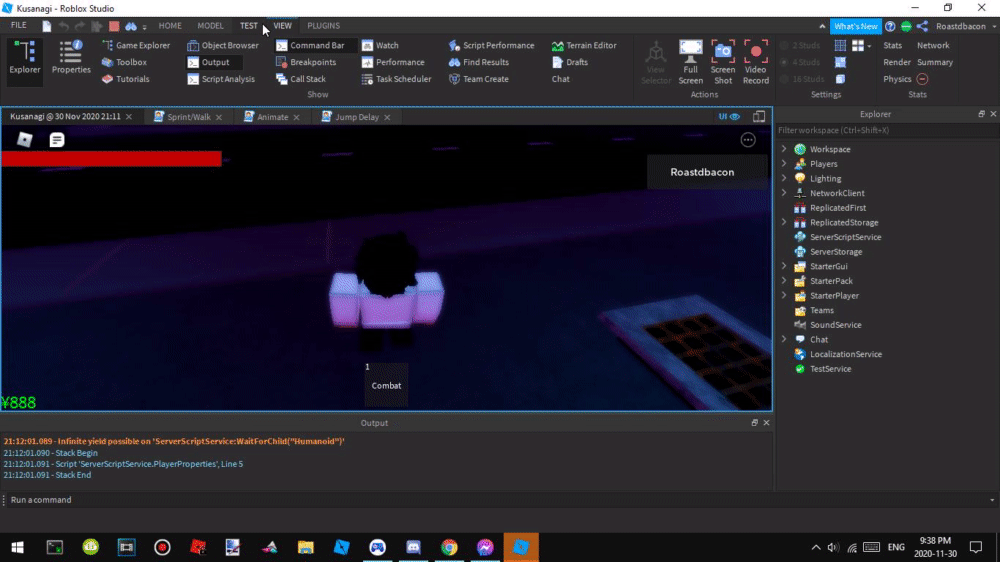Switch to the PLUGINS ribbon tab
Screen dimensions: 1000x562
[x=323, y=26]
